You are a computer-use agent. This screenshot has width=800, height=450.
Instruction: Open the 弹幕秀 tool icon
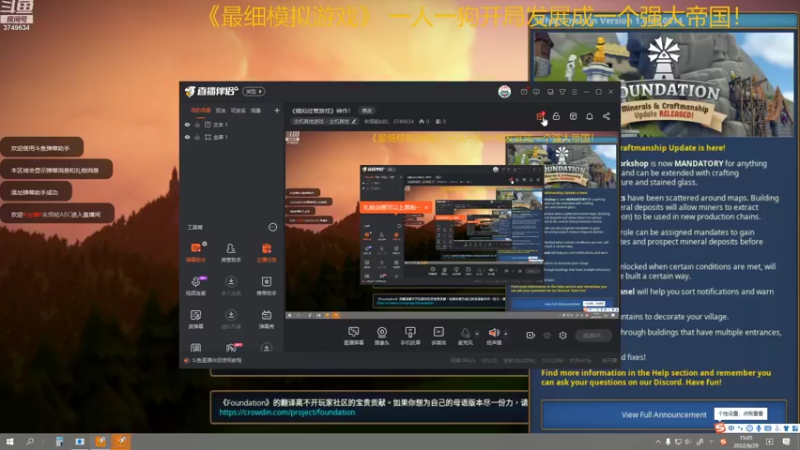tap(266, 319)
